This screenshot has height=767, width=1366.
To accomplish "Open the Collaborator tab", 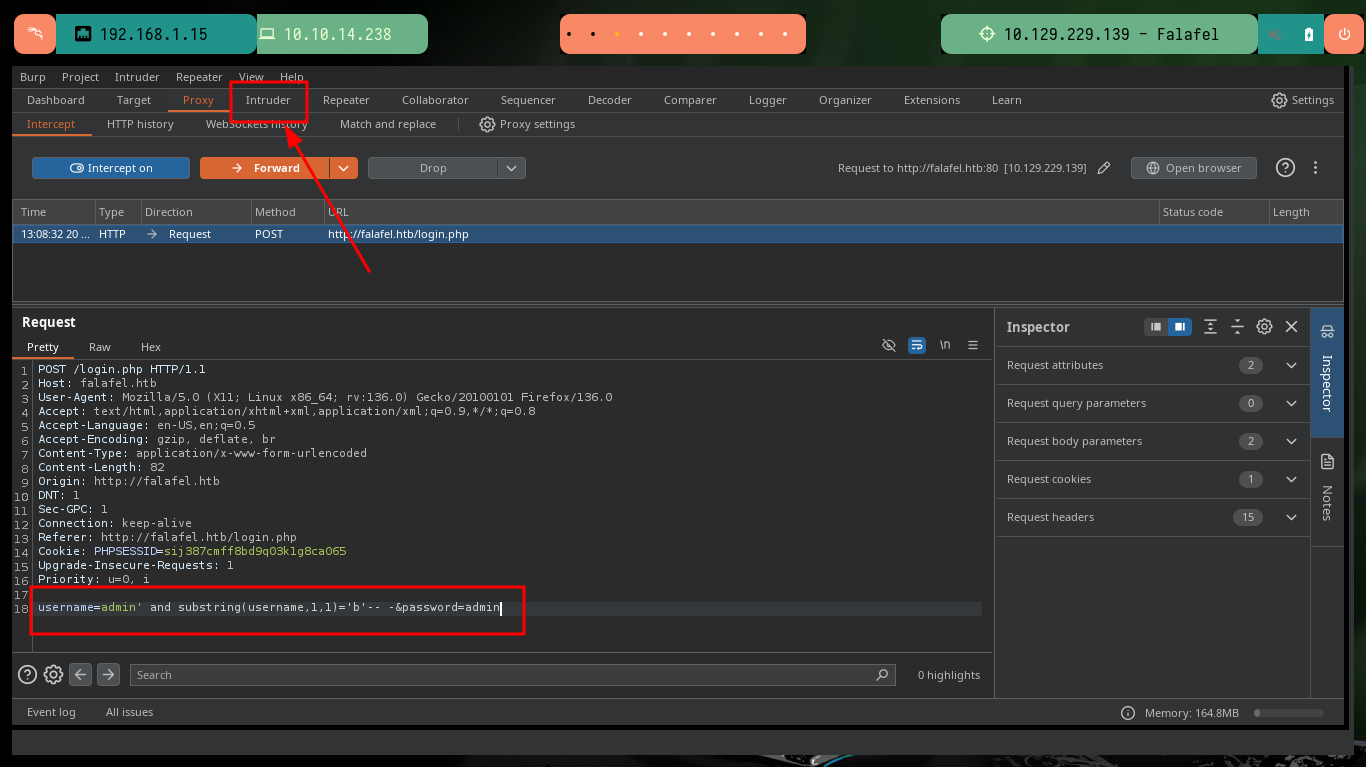I will pyautogui.click(x=435, y=100).
